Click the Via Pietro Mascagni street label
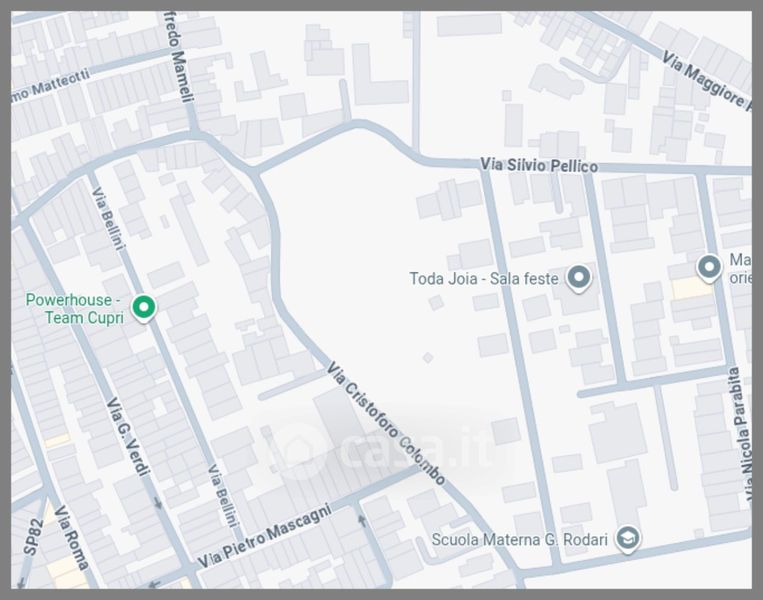The height and width of the screenshot is (600, 763). (x=264, y=540)
